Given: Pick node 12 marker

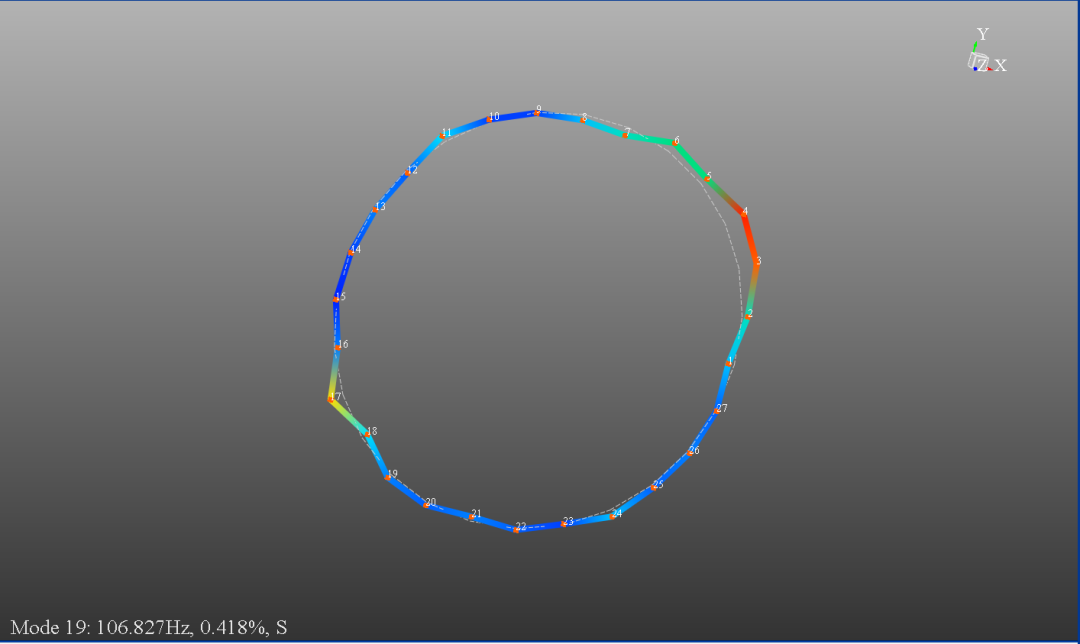Looking at the screenshot, I should [x=408, y=172].
